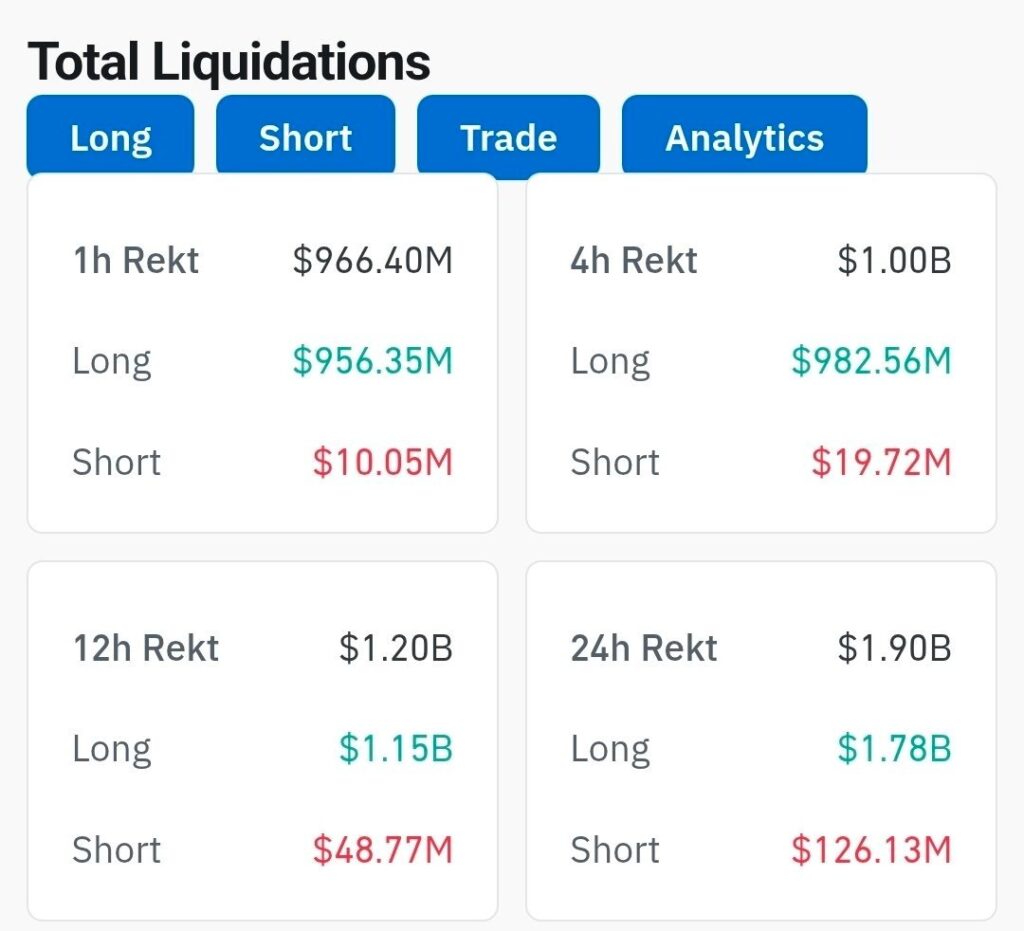Viewport: 1024px width, 931px height.
Task: Open the Trade tab
Action: pyautogui.click(x=508, y=138)
